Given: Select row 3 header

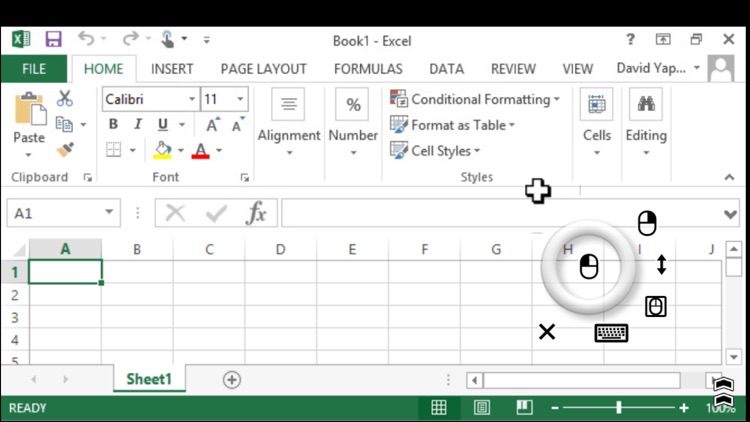Looking at the screenshot, I should [x=15, y=317].
